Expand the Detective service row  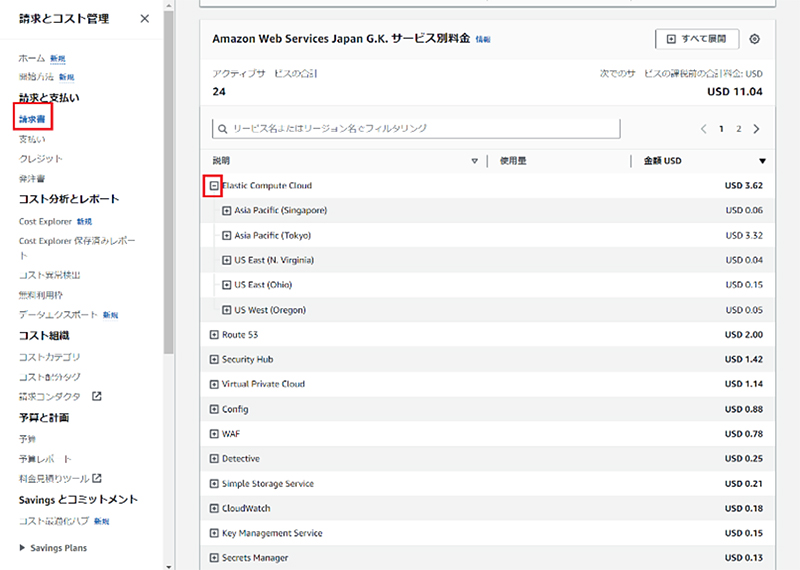(x=214, y=459)
